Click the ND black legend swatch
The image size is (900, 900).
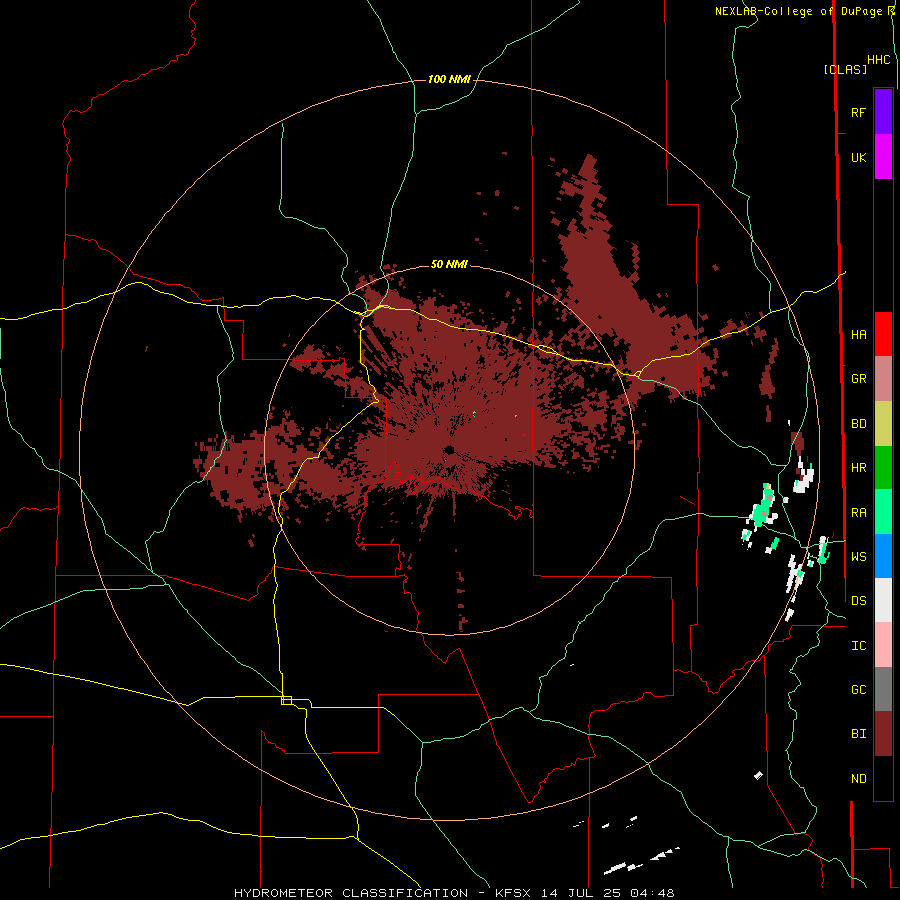[883, 778]
